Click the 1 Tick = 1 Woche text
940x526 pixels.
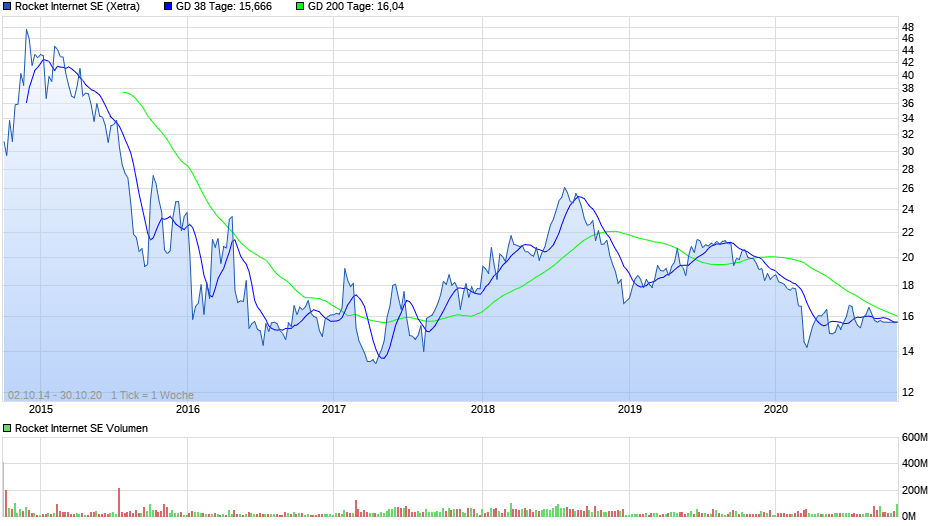click(152, 395)
